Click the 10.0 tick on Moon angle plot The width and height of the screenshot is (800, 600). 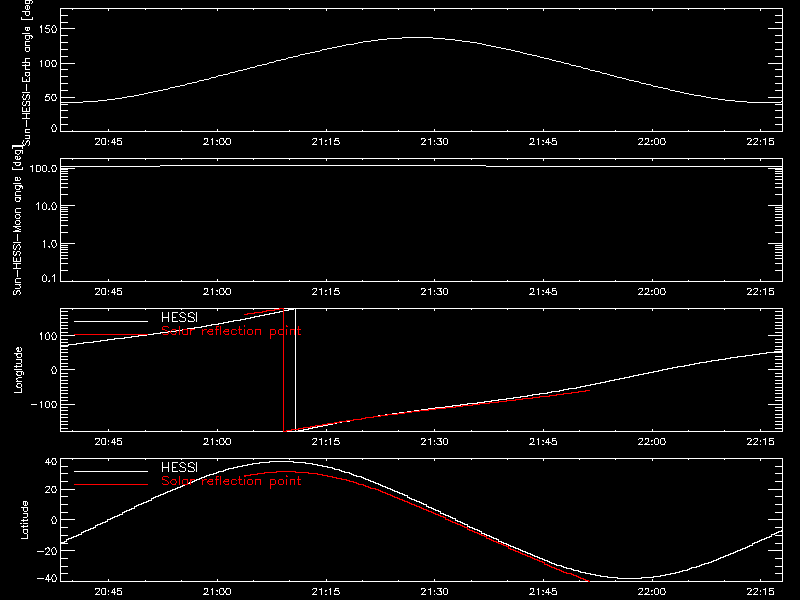(x=46, y=206)
